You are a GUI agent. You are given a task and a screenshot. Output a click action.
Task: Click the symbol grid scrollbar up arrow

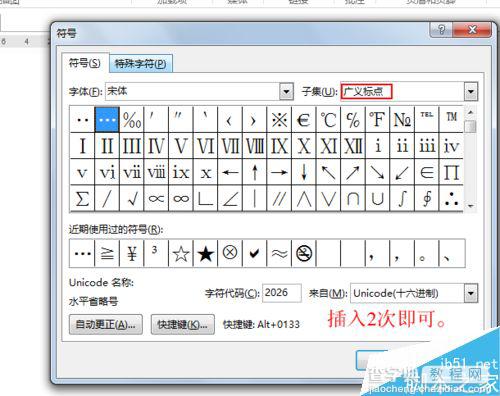[x=470, y=112]
